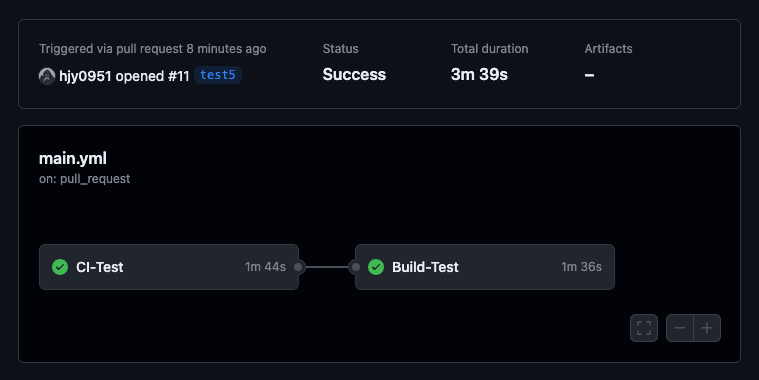
Task: Click CI-Test output connector dot
Action: point(298,267)
